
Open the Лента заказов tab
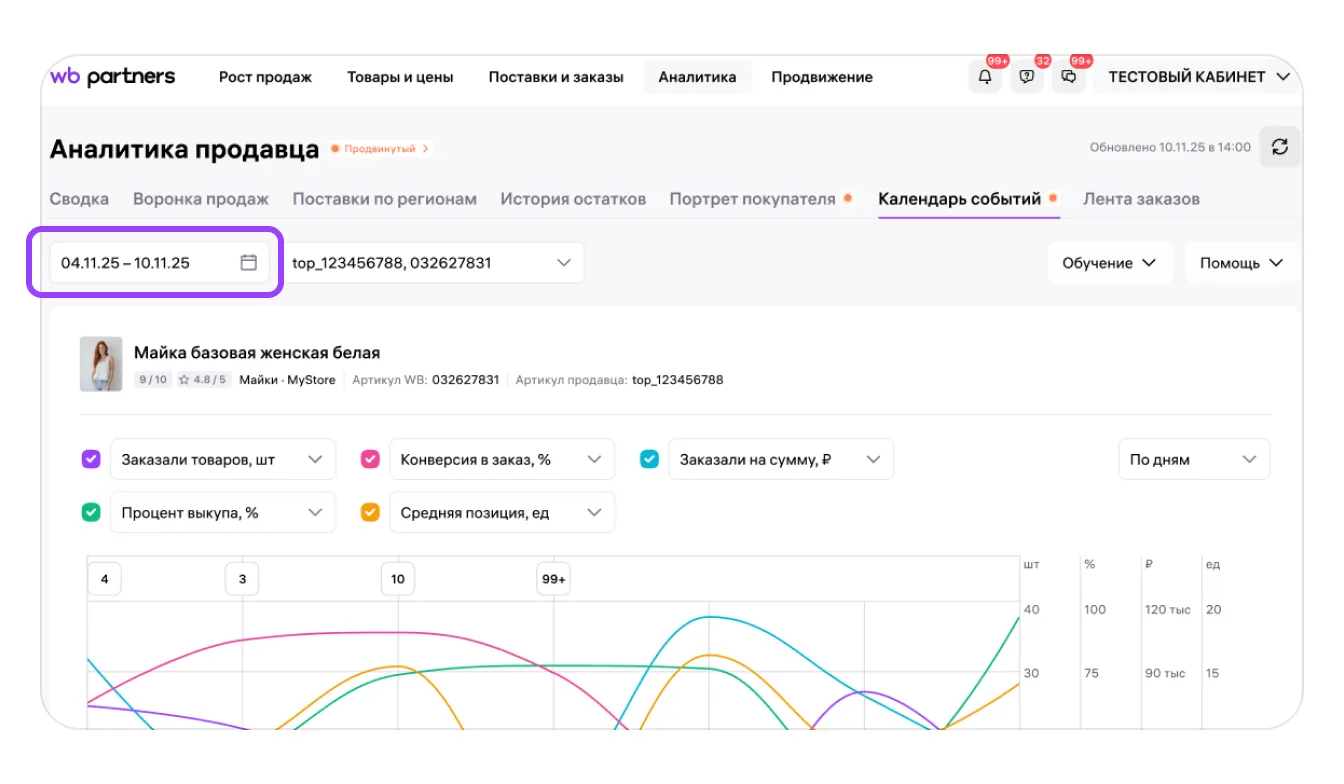(x=1141, y=199)
